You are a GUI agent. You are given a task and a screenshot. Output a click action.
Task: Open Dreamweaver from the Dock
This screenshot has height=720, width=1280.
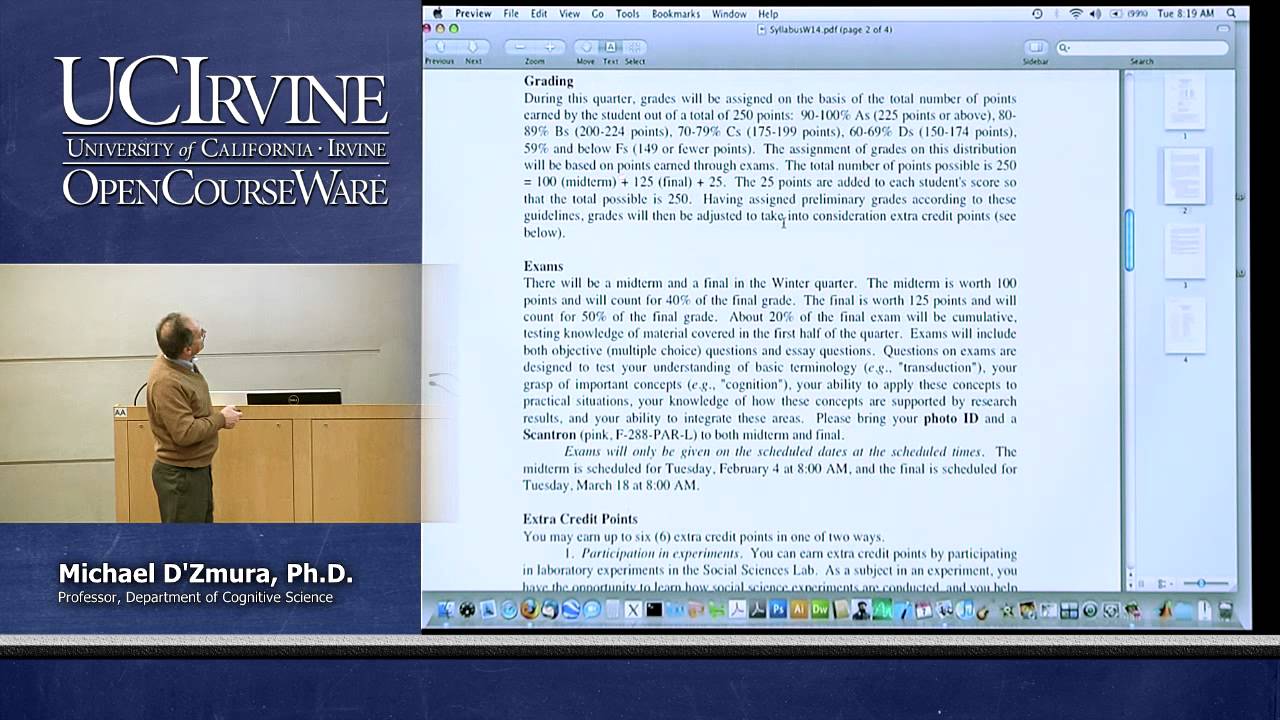pos(819,610)
